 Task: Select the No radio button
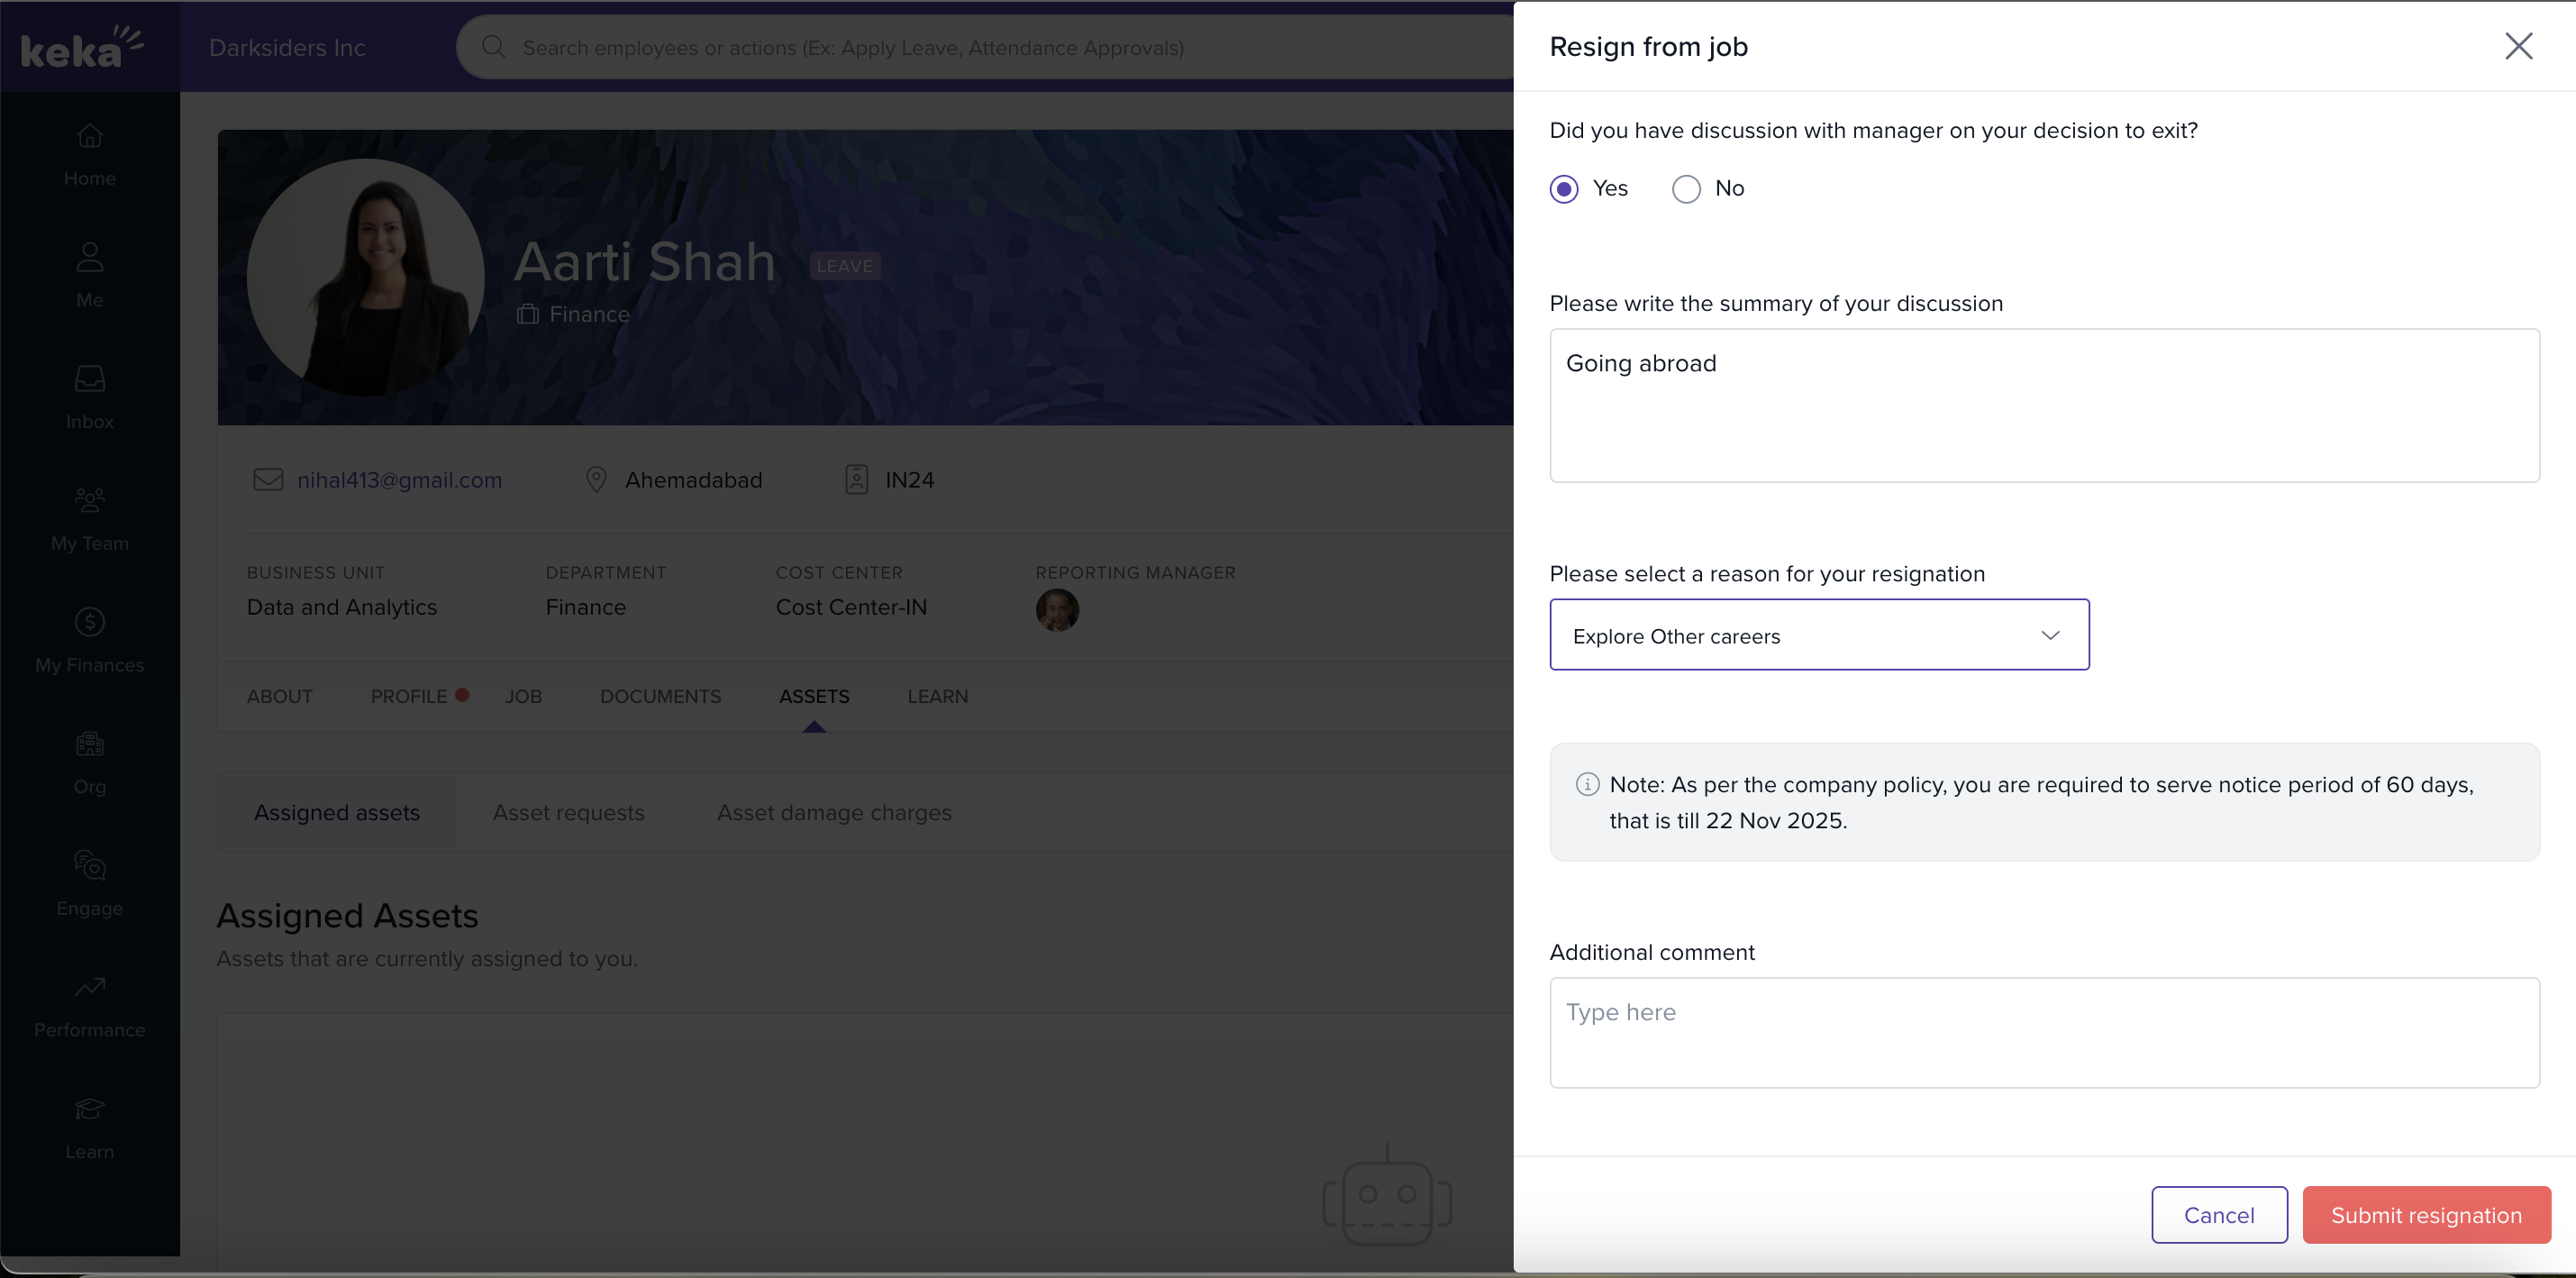tap(1686, 189)
